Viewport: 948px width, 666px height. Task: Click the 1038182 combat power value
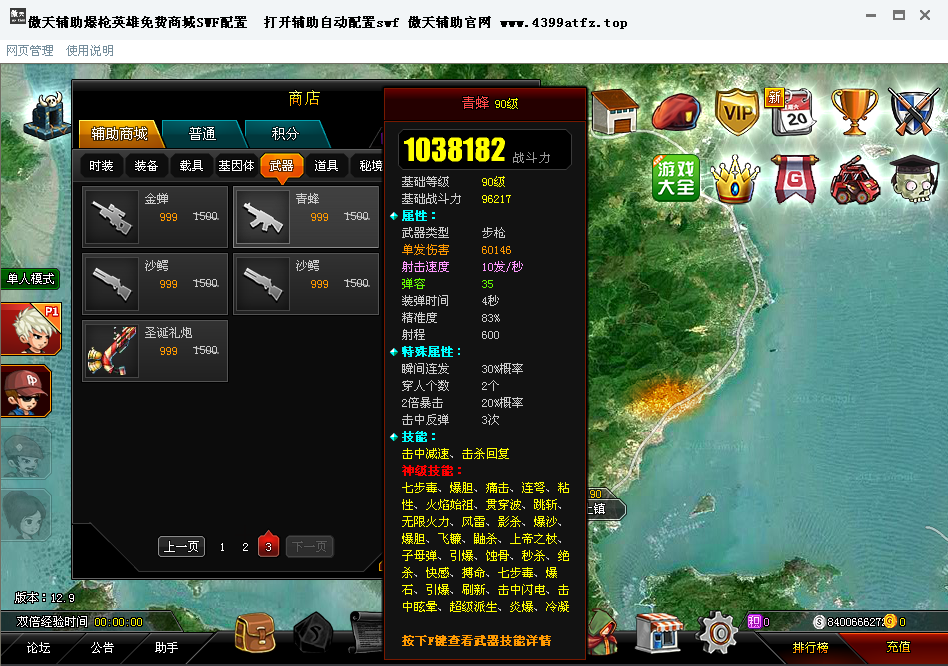(454, 150)
